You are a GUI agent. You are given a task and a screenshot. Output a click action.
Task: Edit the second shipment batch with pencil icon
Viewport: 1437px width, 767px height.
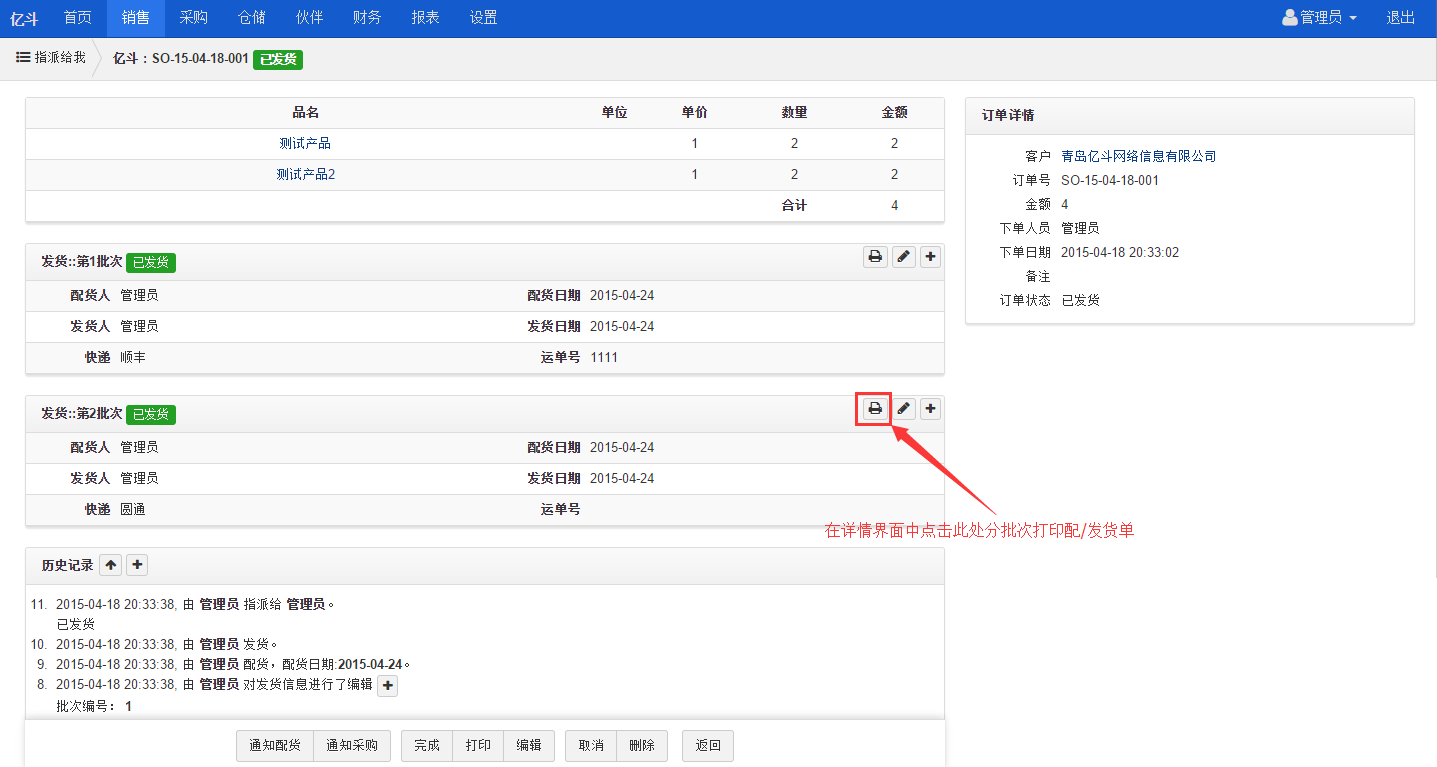click(903, 408)
